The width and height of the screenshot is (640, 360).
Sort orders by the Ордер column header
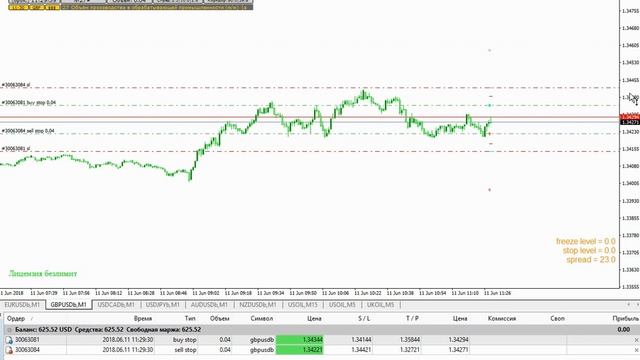coord(16,318)
